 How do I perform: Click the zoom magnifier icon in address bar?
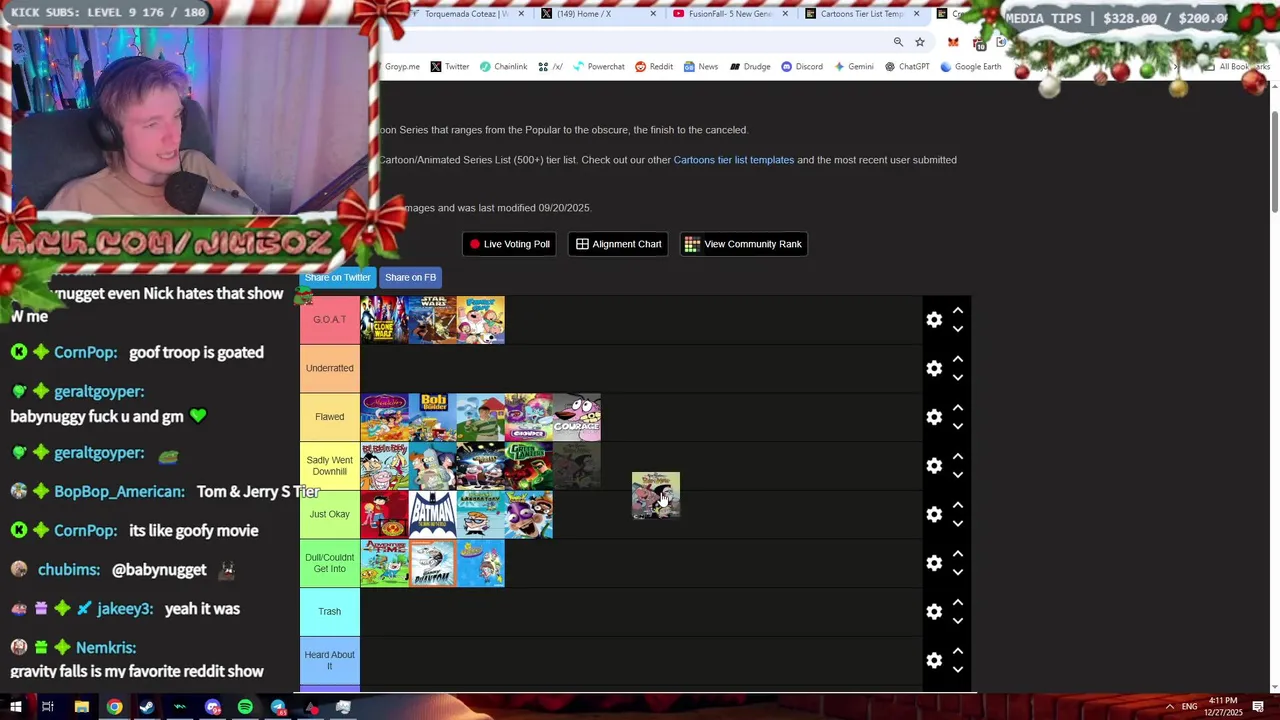pos(898,42)
